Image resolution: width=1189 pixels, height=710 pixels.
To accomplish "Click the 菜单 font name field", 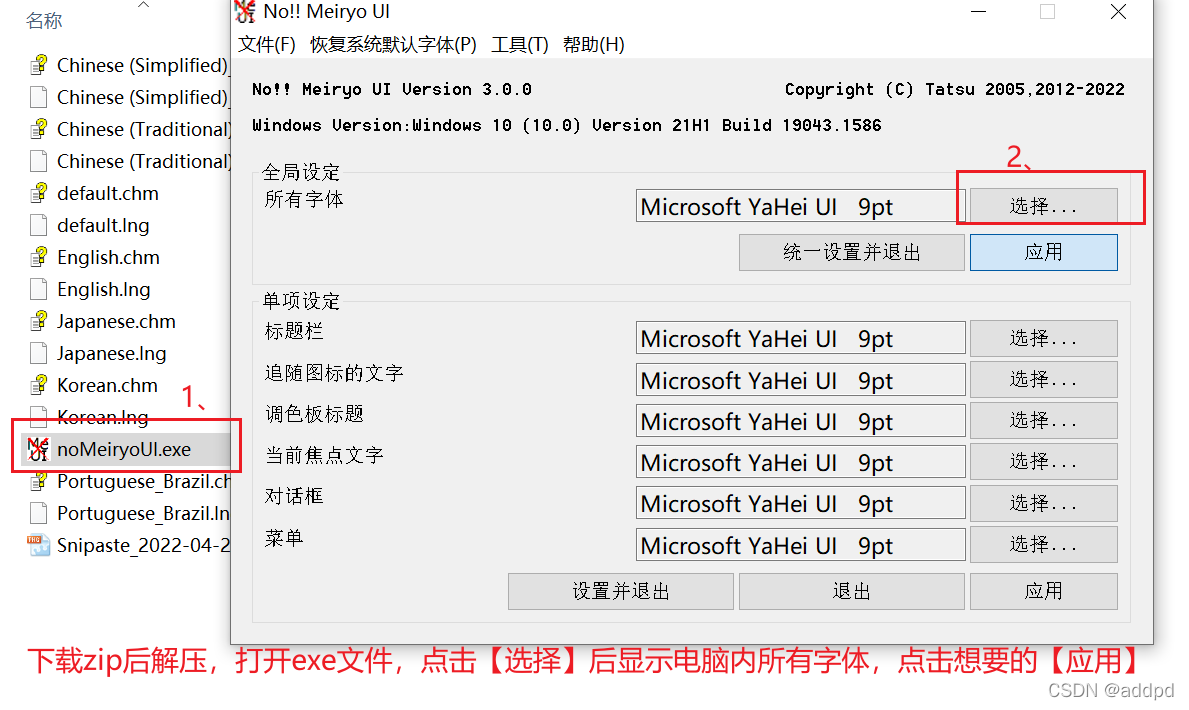I will (x=800, y=545).
